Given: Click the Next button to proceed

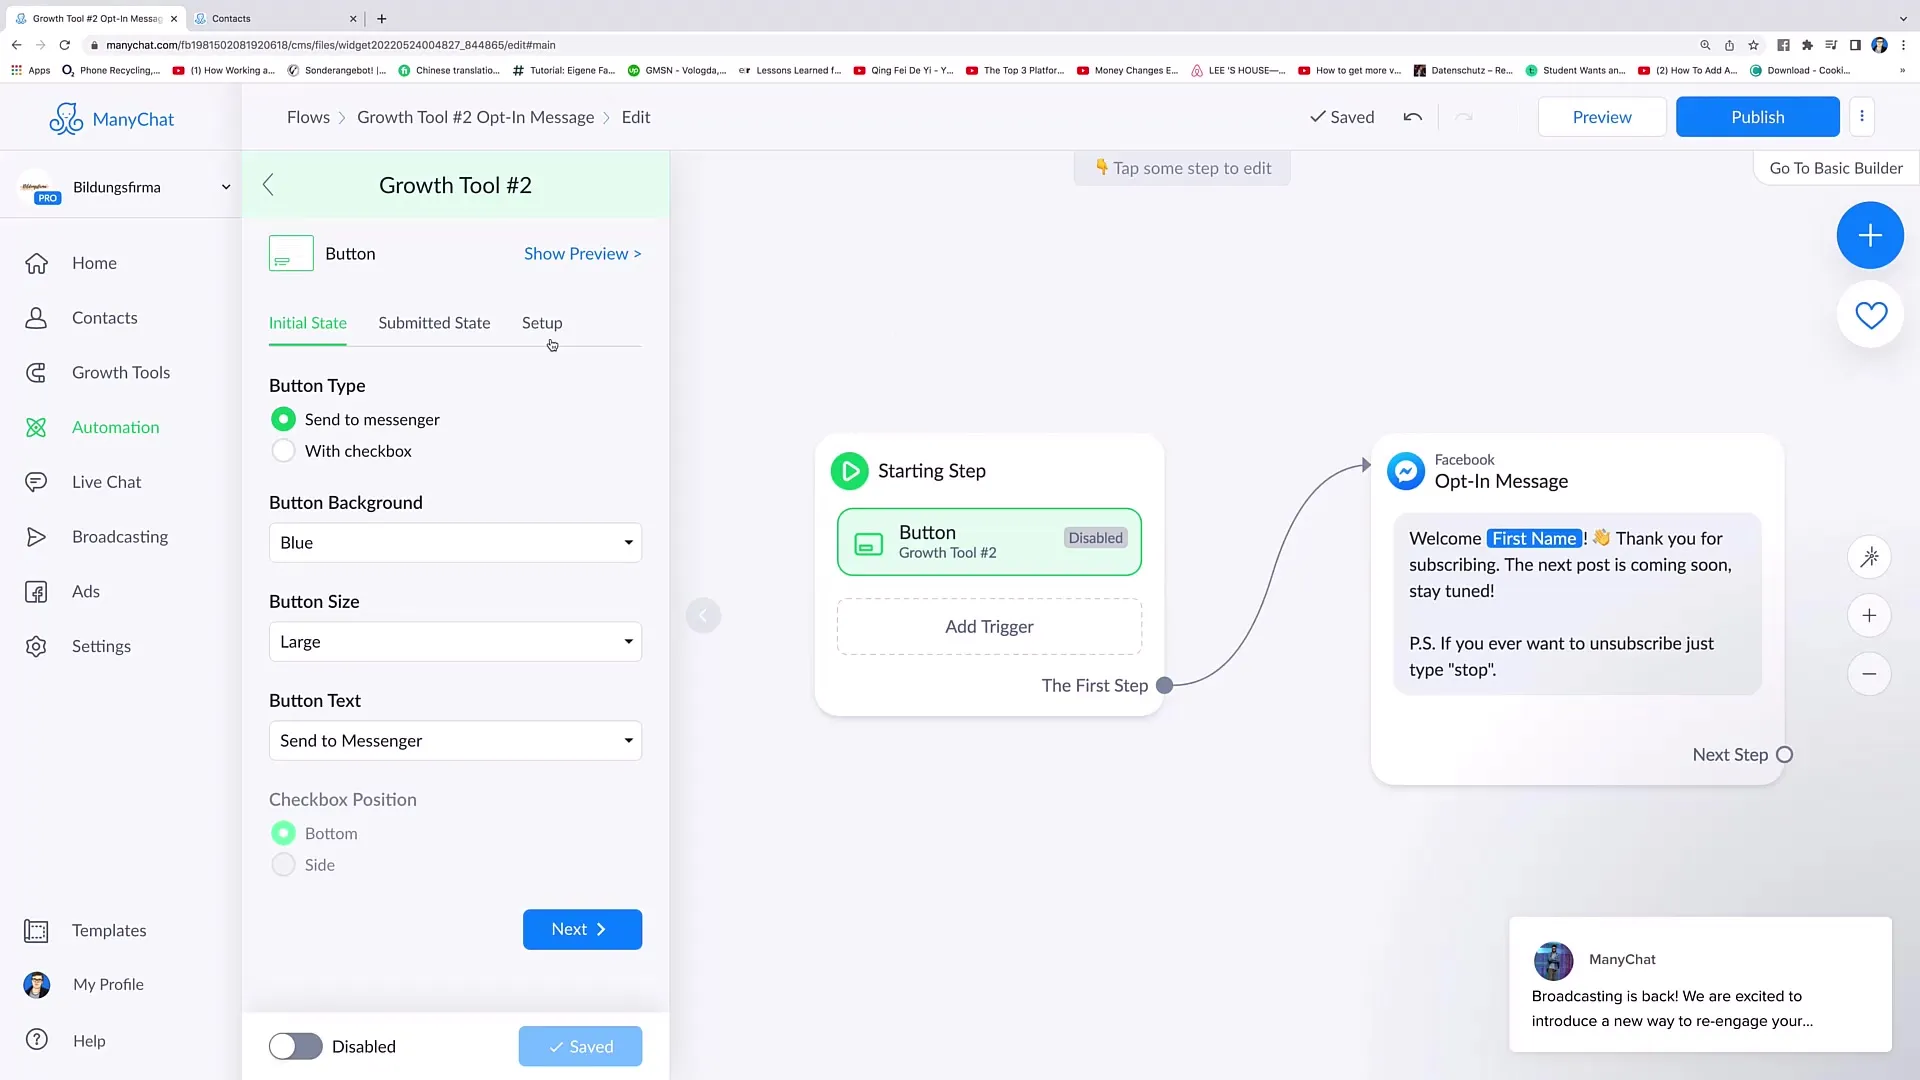Looking at the screenshot, I should (582, 928).
